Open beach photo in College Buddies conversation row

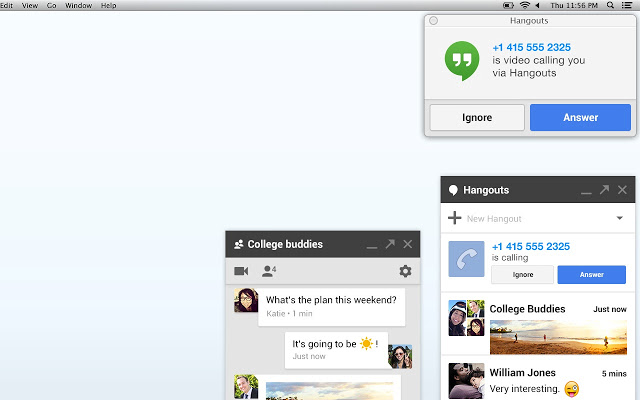(x=558, y=337)
